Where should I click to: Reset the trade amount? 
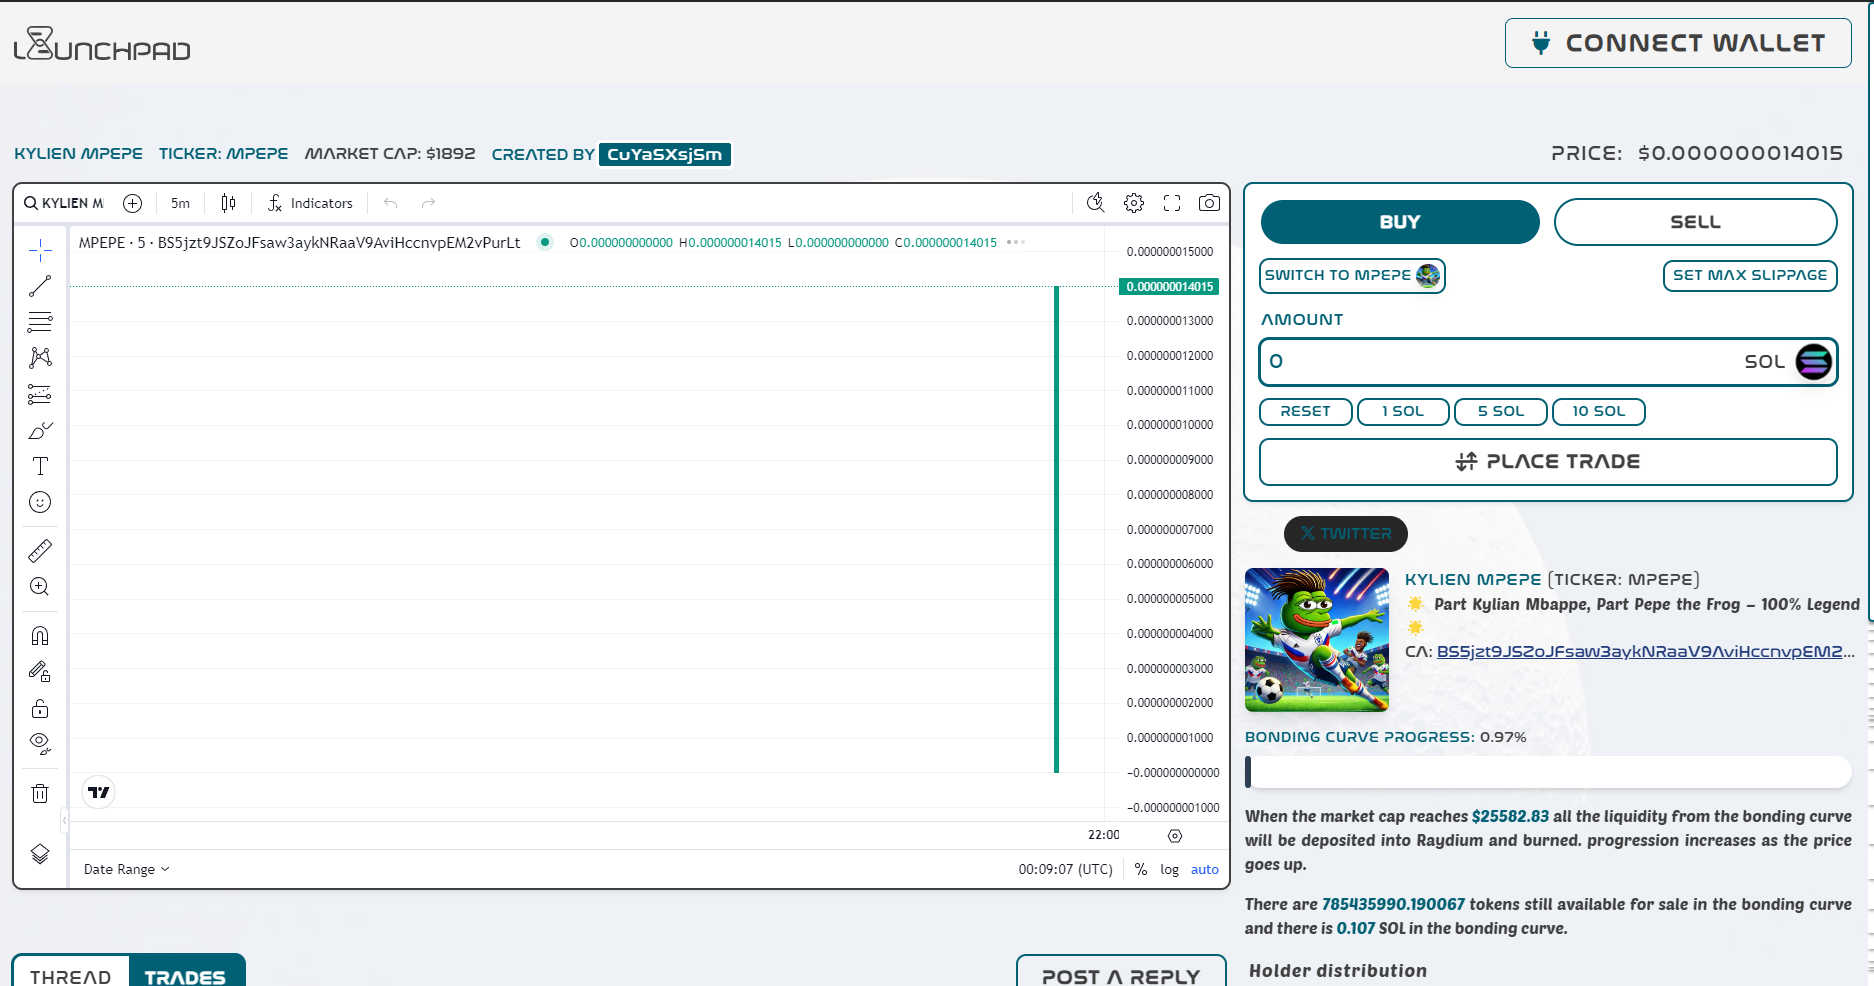(1305, 411)
